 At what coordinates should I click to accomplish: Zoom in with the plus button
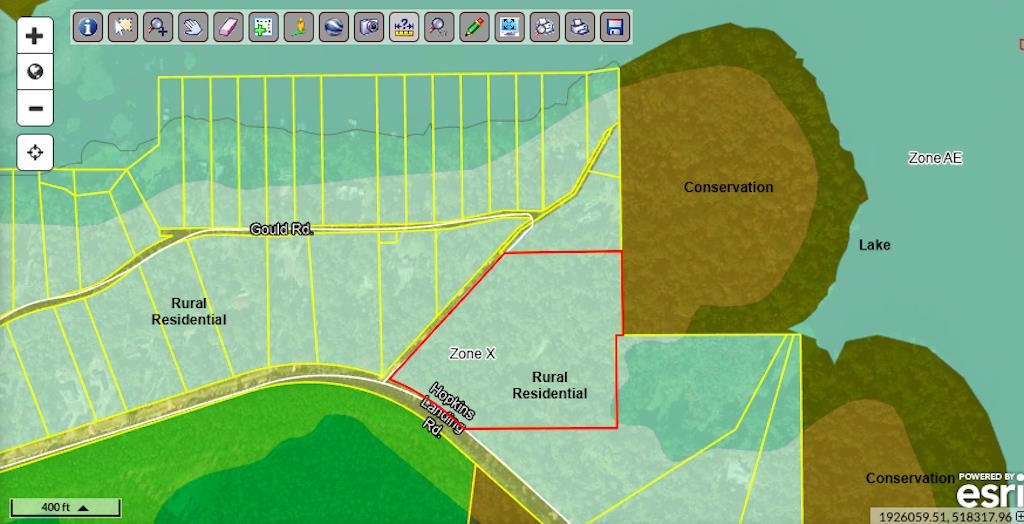tap(35, 36)
